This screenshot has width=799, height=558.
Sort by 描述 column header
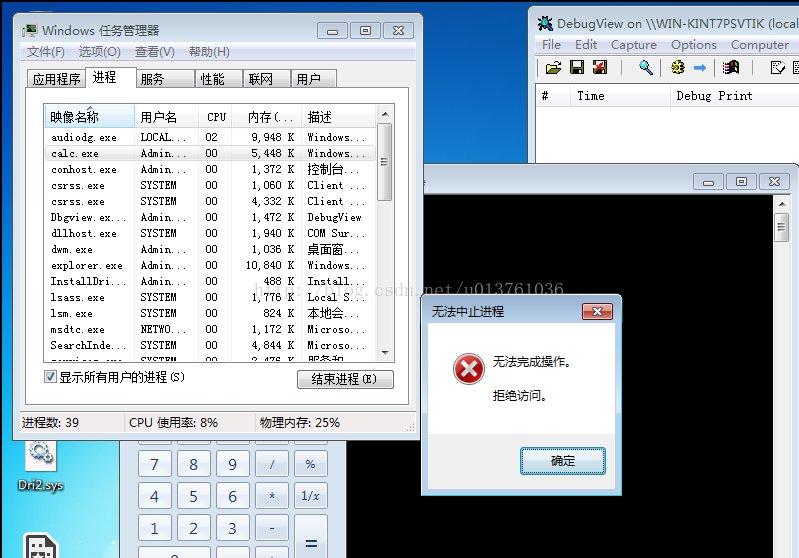338,117
